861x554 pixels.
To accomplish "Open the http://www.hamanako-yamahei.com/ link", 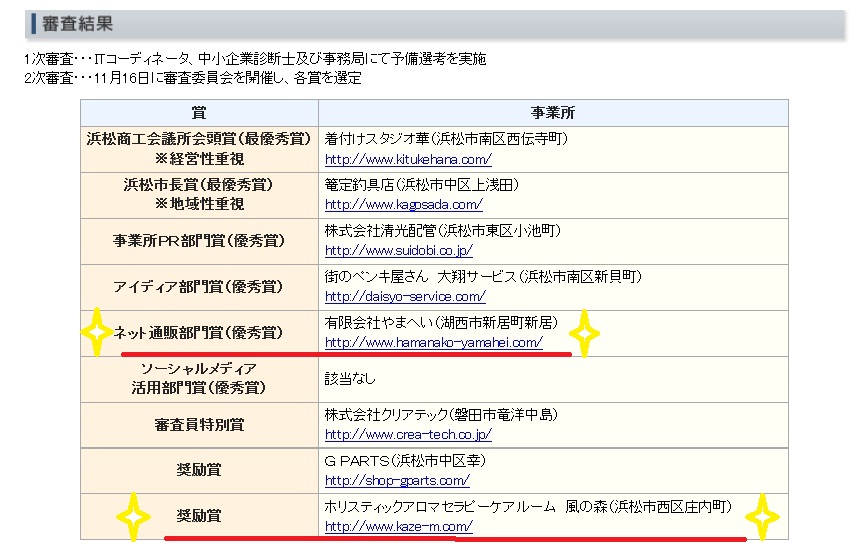I will [434, 343].
